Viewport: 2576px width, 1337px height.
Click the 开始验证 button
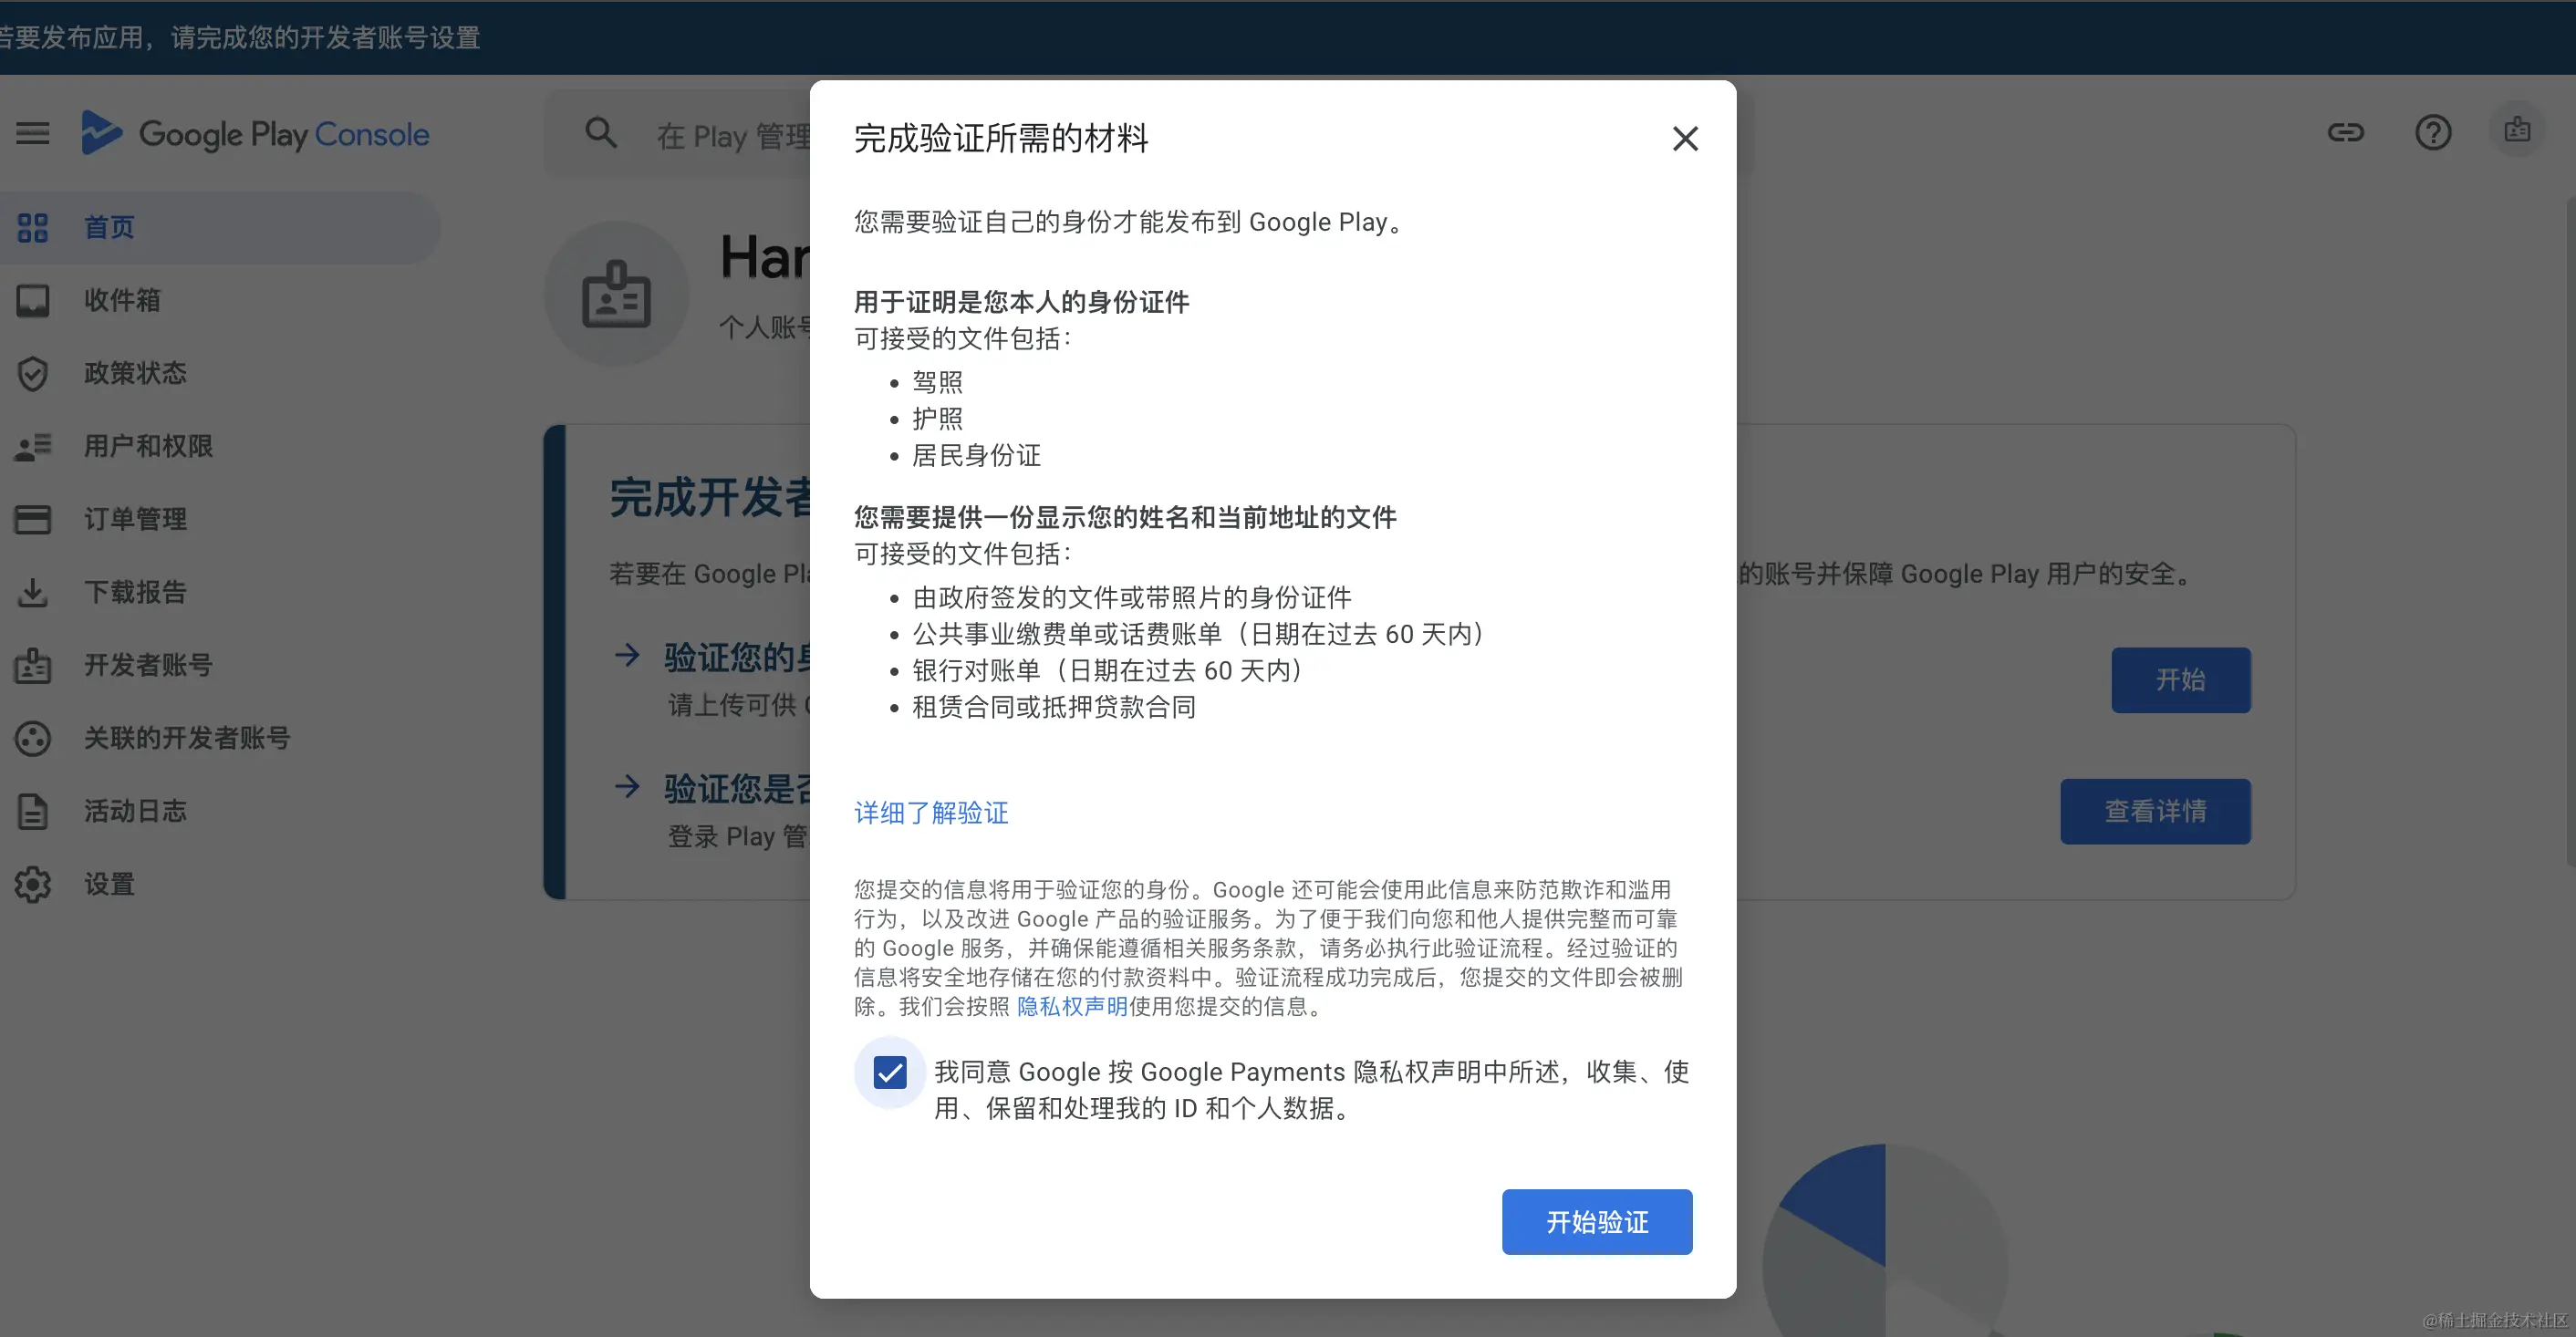1597,1221
